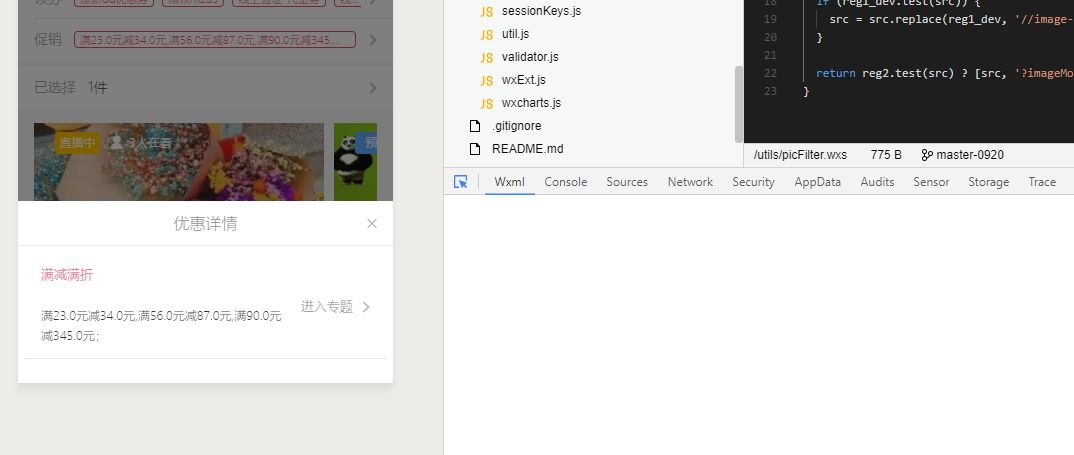This screenshot has height=455, width=1074.
Task: Switch to the Console tab
Action: 566,182
